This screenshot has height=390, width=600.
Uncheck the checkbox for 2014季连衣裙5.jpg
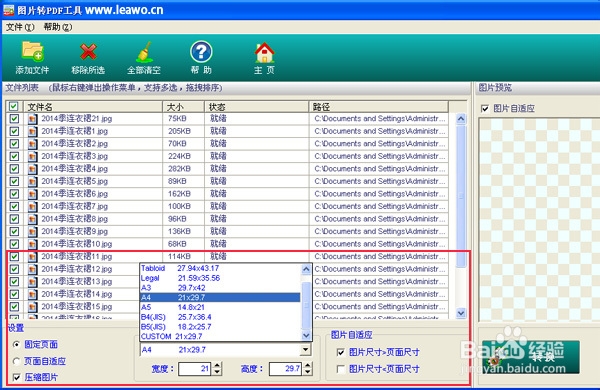[14, 181]
